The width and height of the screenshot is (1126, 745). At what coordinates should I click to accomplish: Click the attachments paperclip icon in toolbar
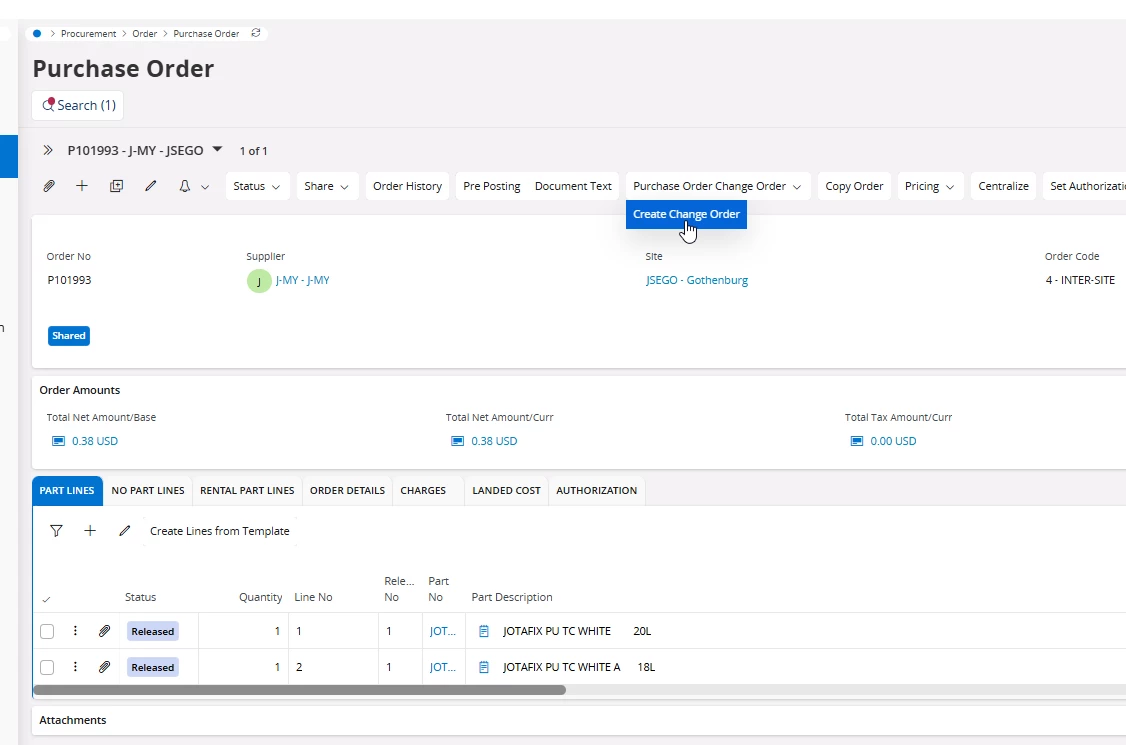pyautogui.click(x=48, y=186)
